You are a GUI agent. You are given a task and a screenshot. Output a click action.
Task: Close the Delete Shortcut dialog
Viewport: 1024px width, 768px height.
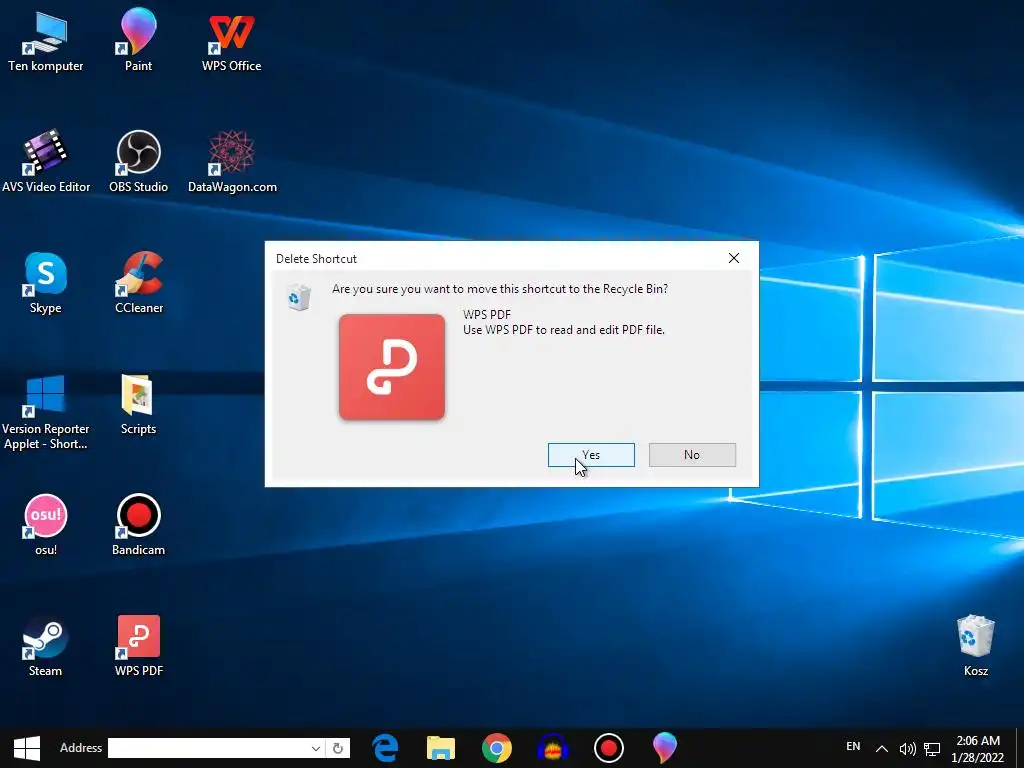pyautogui.click(x=734, y=258)
